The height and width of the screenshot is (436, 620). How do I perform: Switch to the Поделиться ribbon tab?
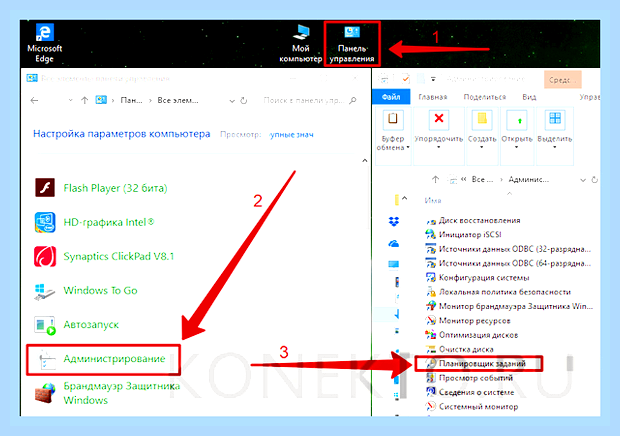click(485, 97)
